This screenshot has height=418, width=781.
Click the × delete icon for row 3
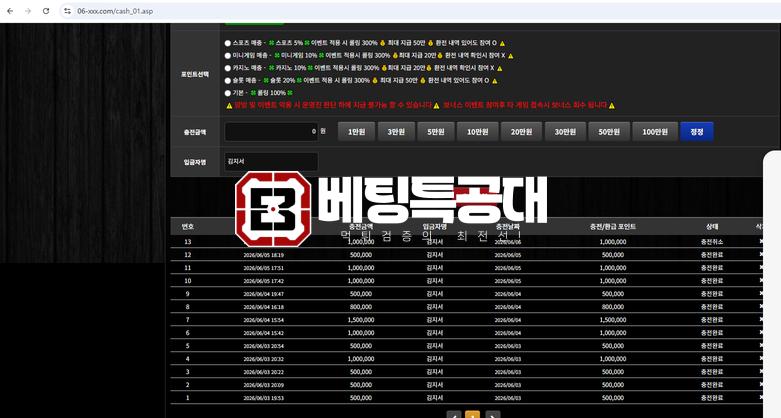pyautogui.click(x=761, y=371)
